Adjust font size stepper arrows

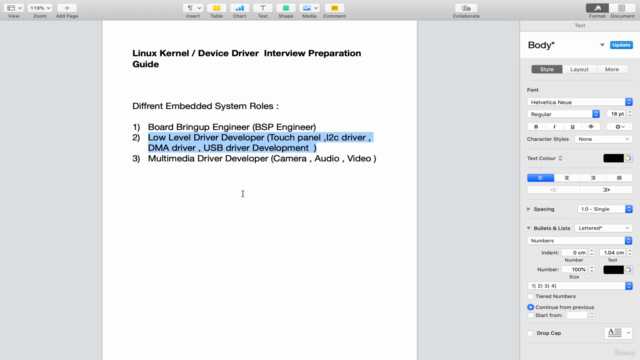coord(630,114)
